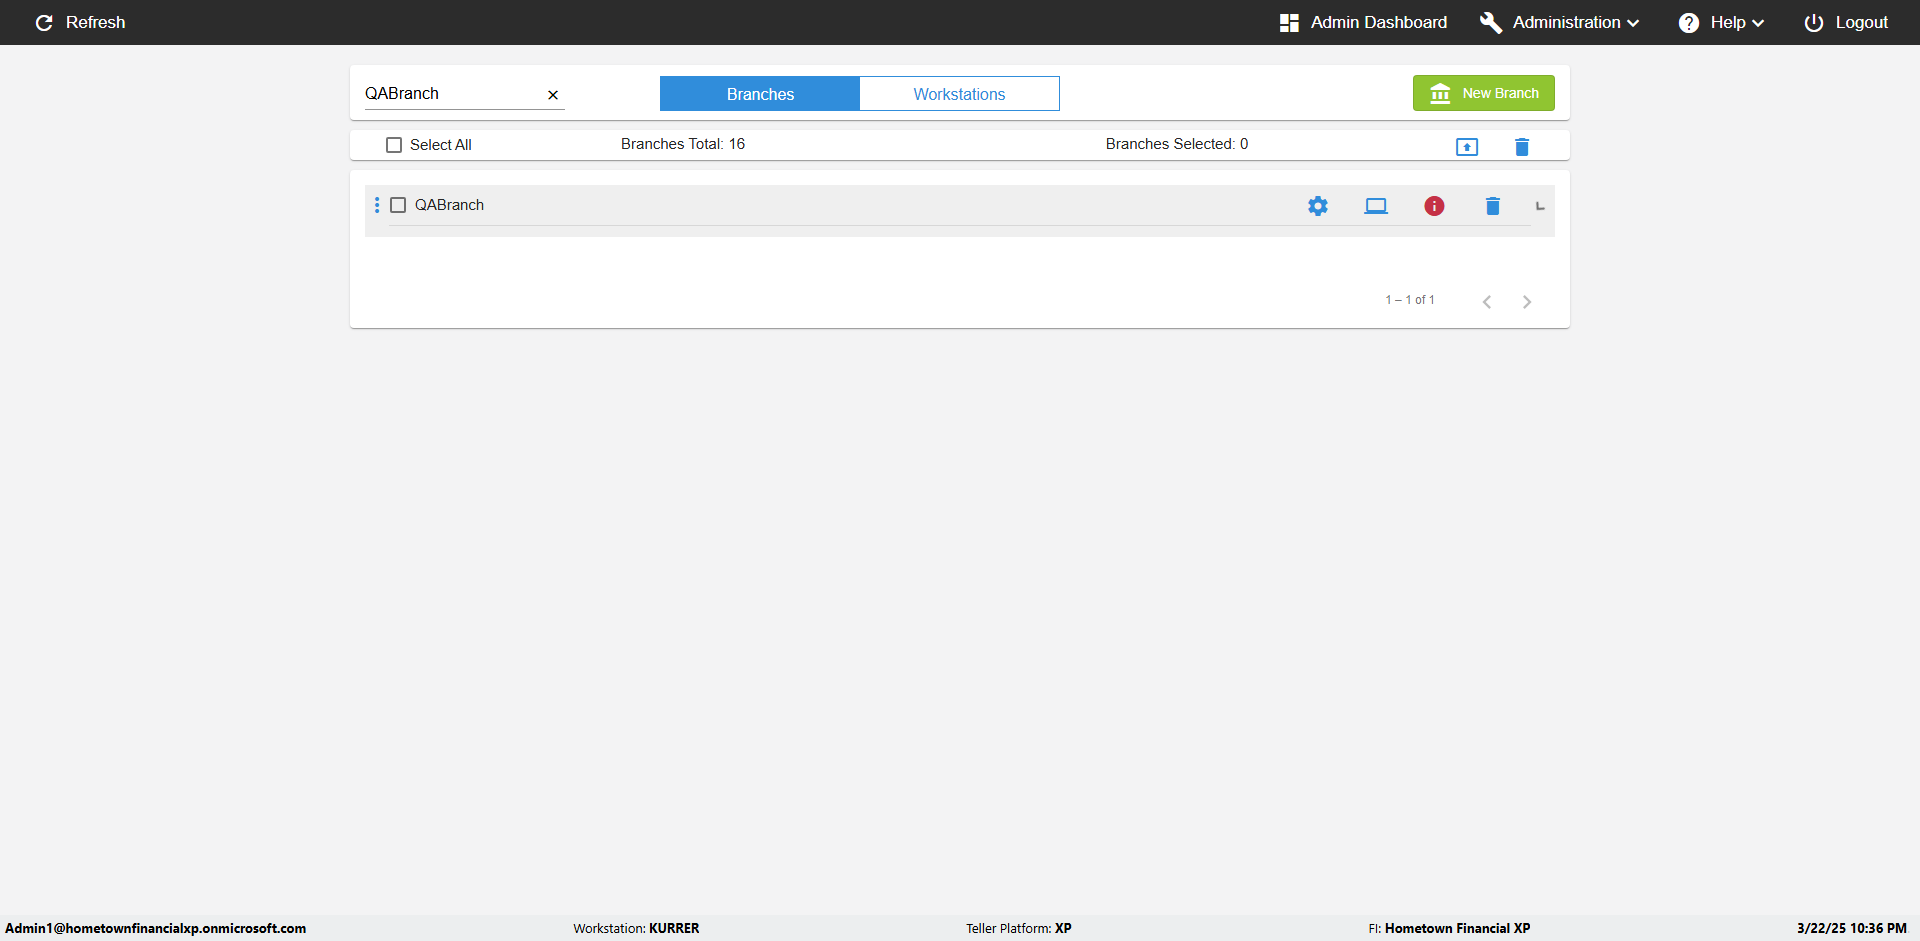Click the date and time in status bar

coord(1852,928)
